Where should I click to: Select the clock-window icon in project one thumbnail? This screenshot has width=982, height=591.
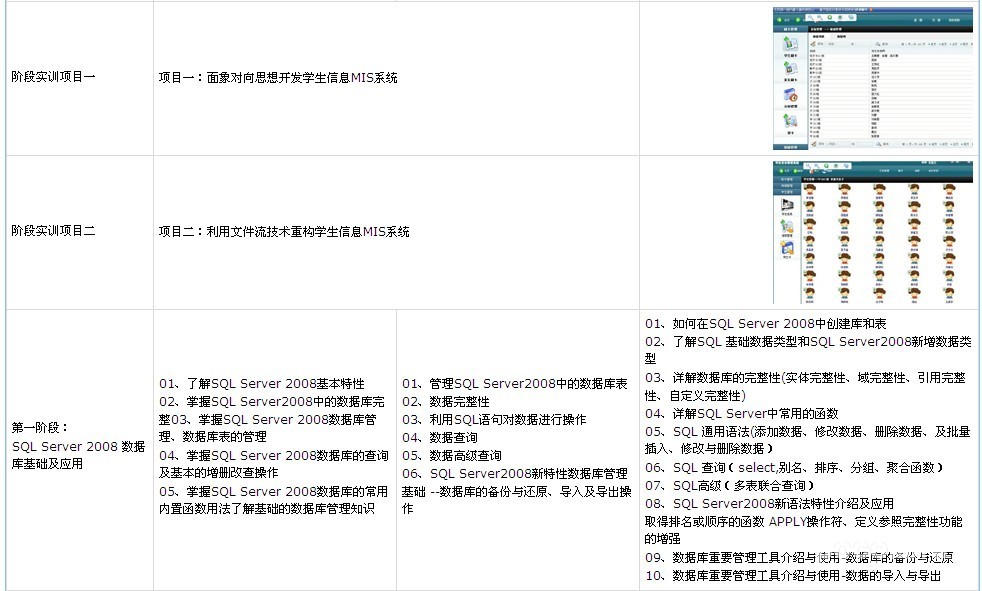[790, 96]
